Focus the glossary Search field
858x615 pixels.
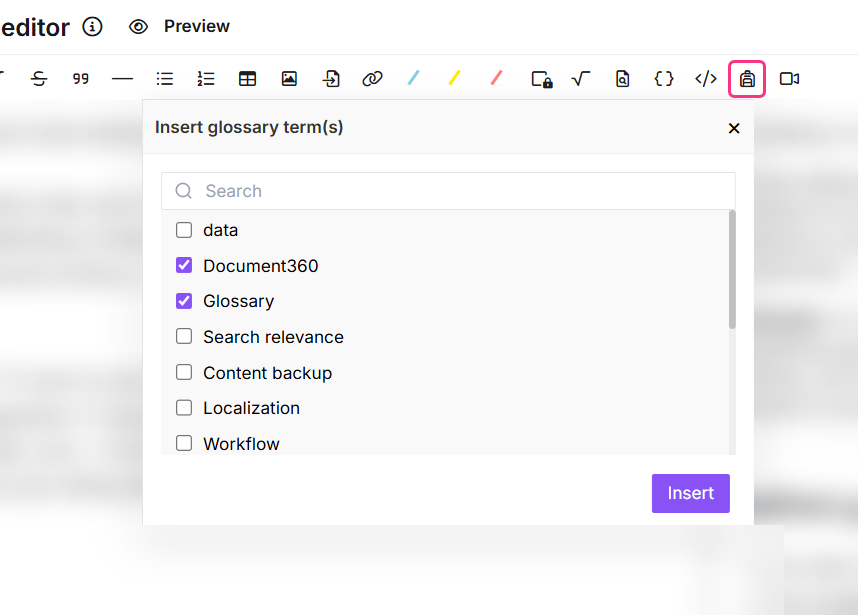[448, 191]
